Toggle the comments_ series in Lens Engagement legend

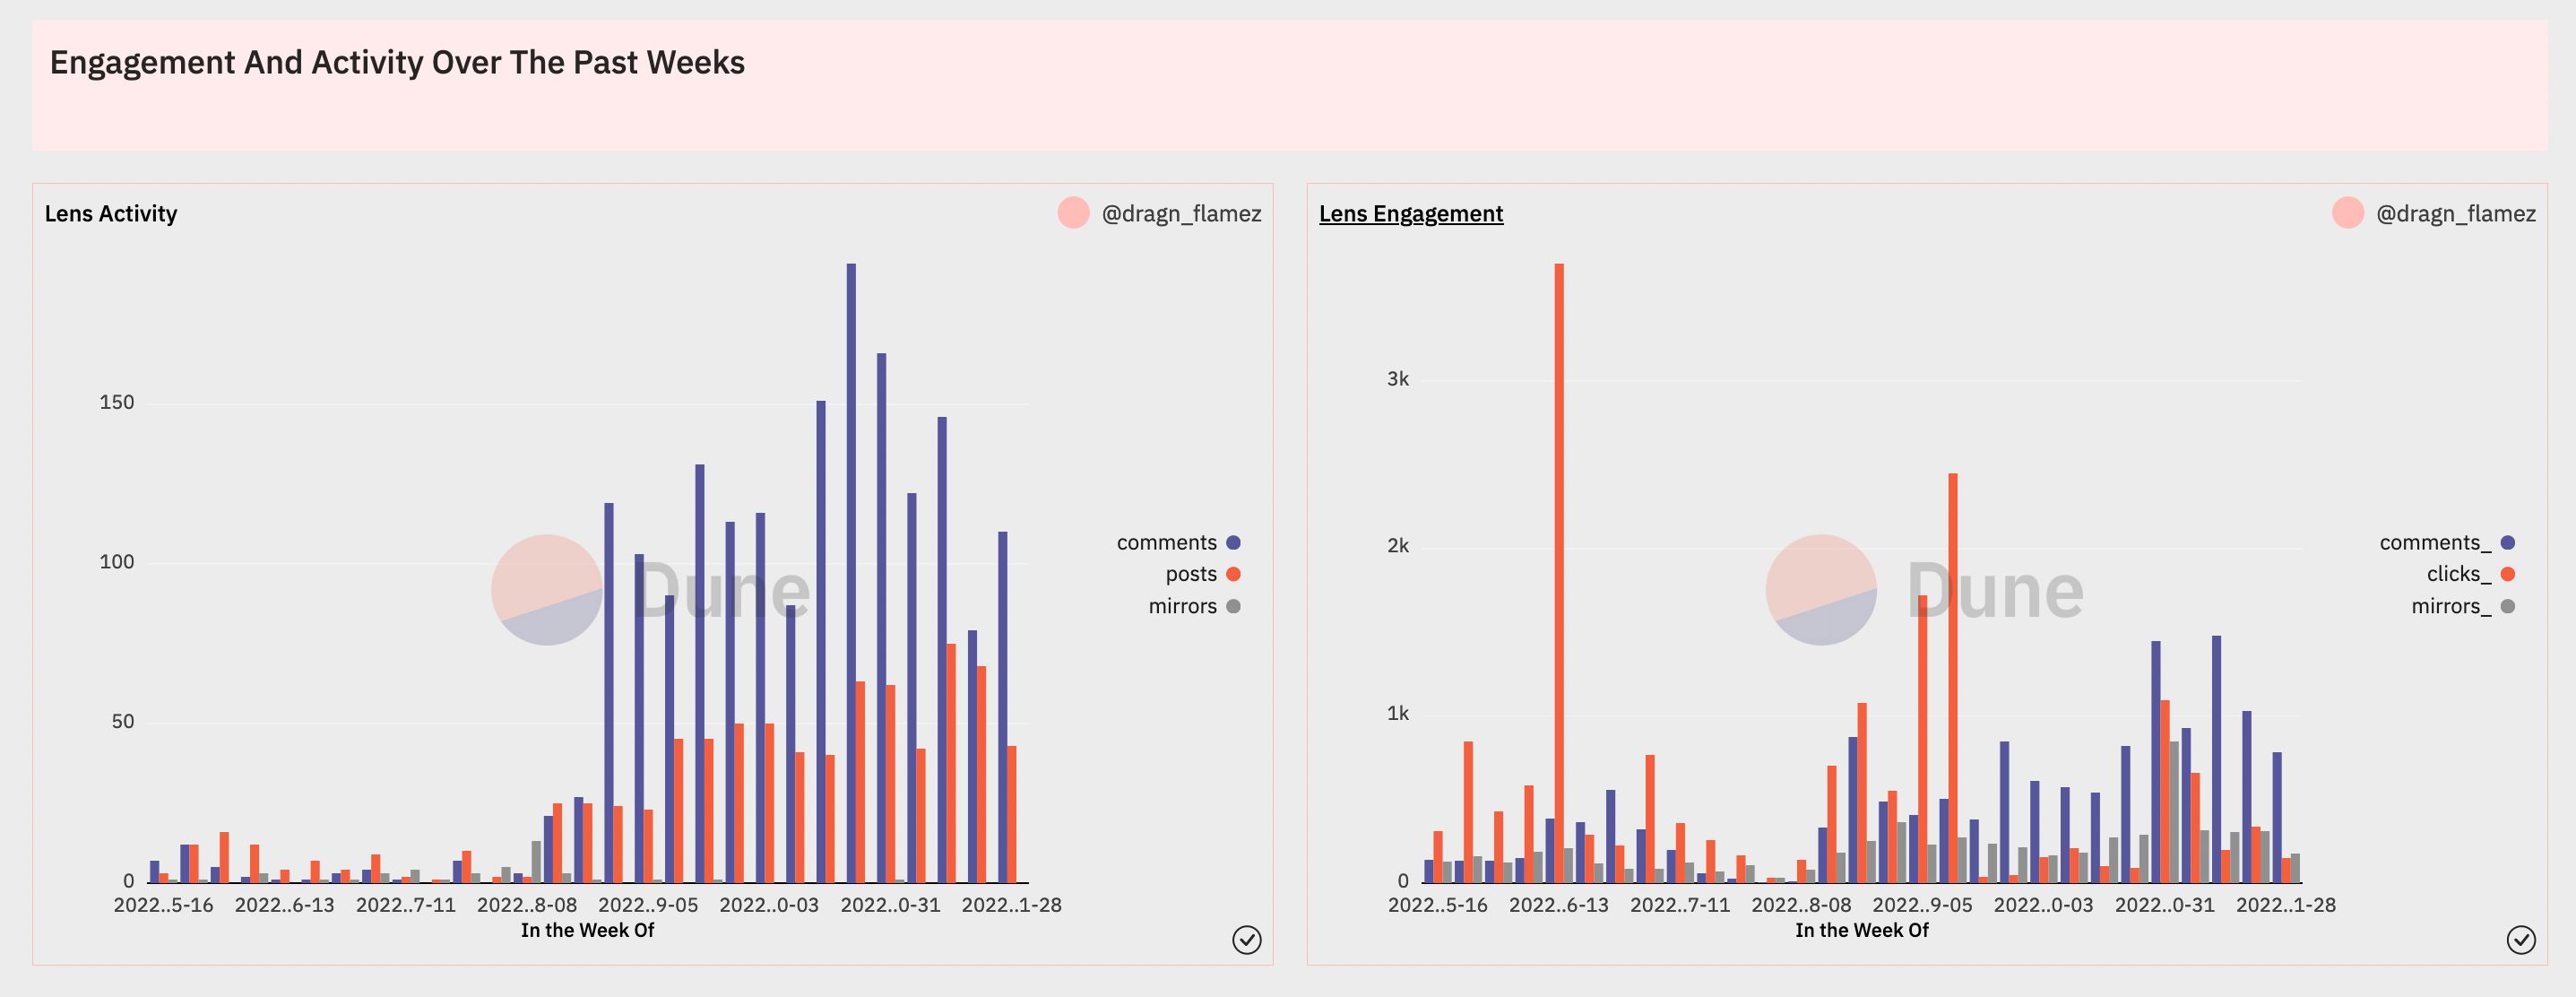pyautogui.click(x=2446, y=542)
